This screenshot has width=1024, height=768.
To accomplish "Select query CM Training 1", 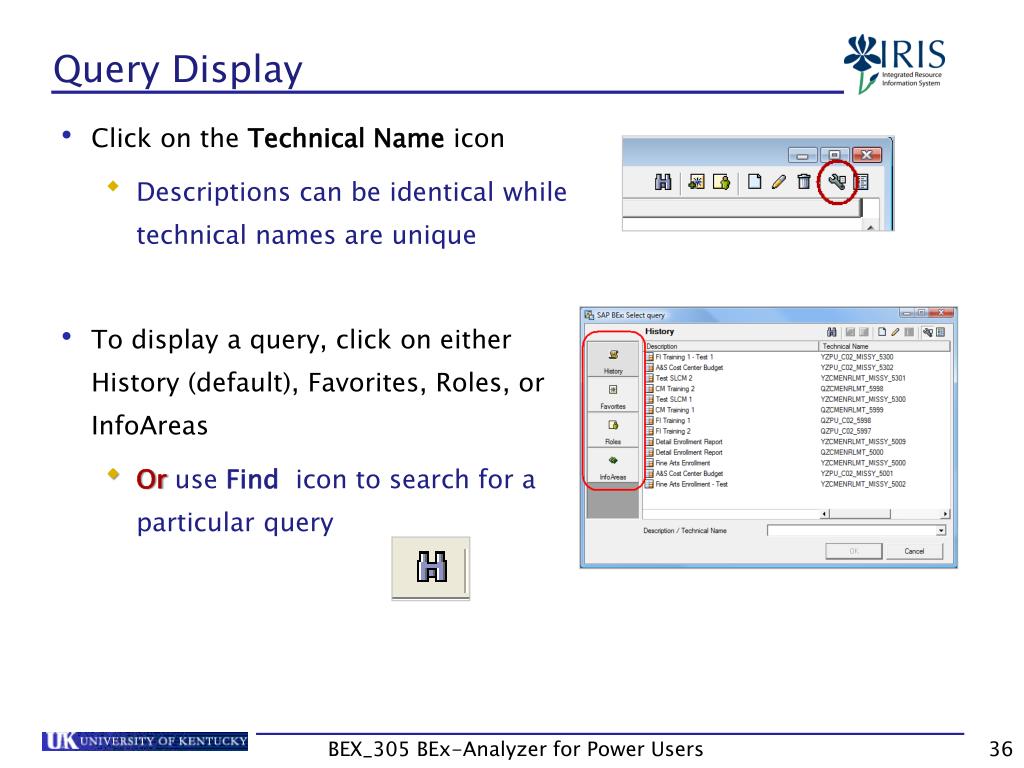I will (675, 410).
